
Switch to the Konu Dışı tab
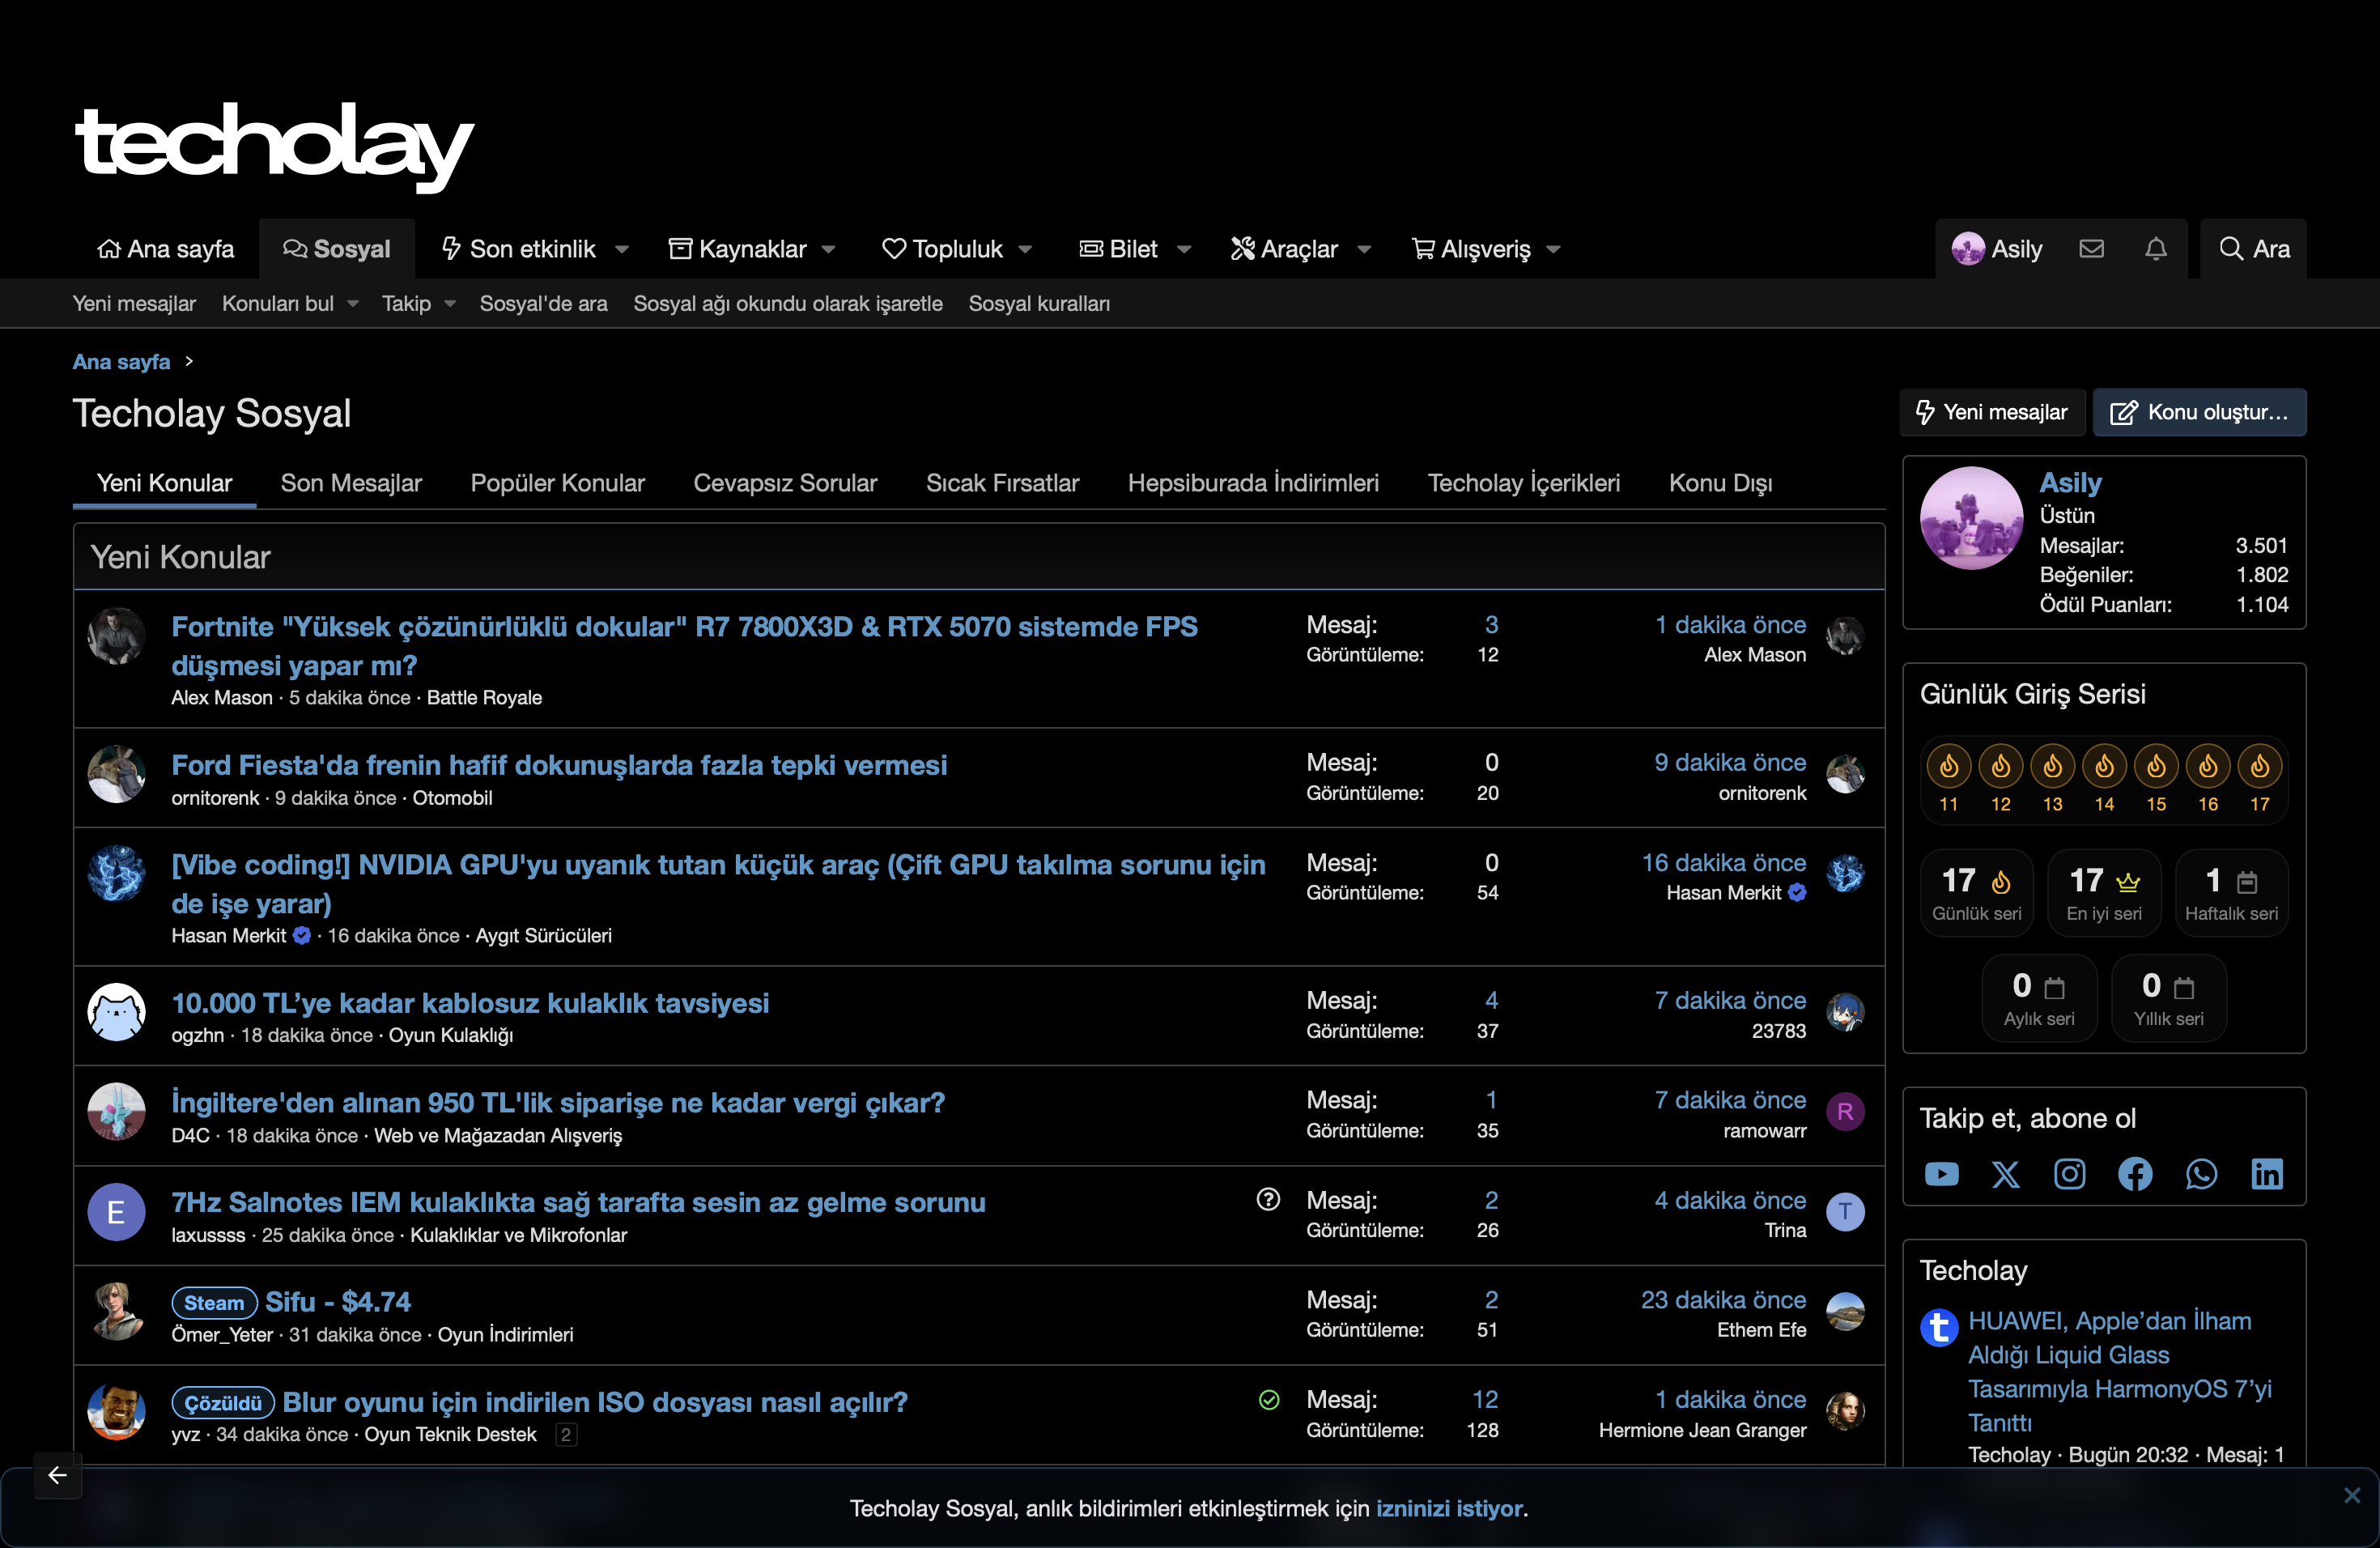coord(1720,483)
